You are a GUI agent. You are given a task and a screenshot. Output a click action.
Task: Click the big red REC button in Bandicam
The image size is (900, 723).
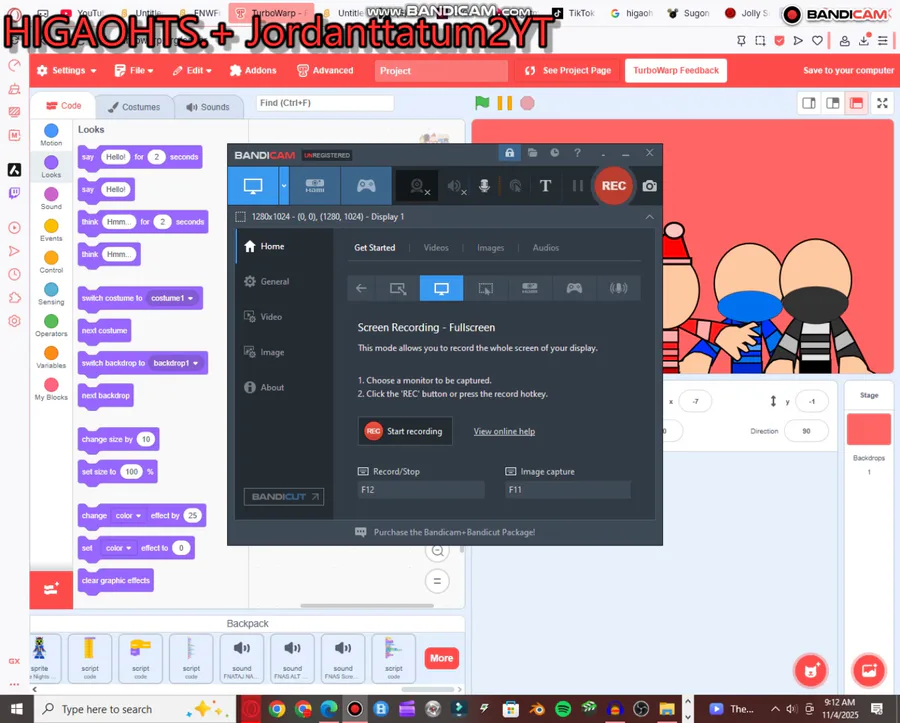tap(614, 186)
